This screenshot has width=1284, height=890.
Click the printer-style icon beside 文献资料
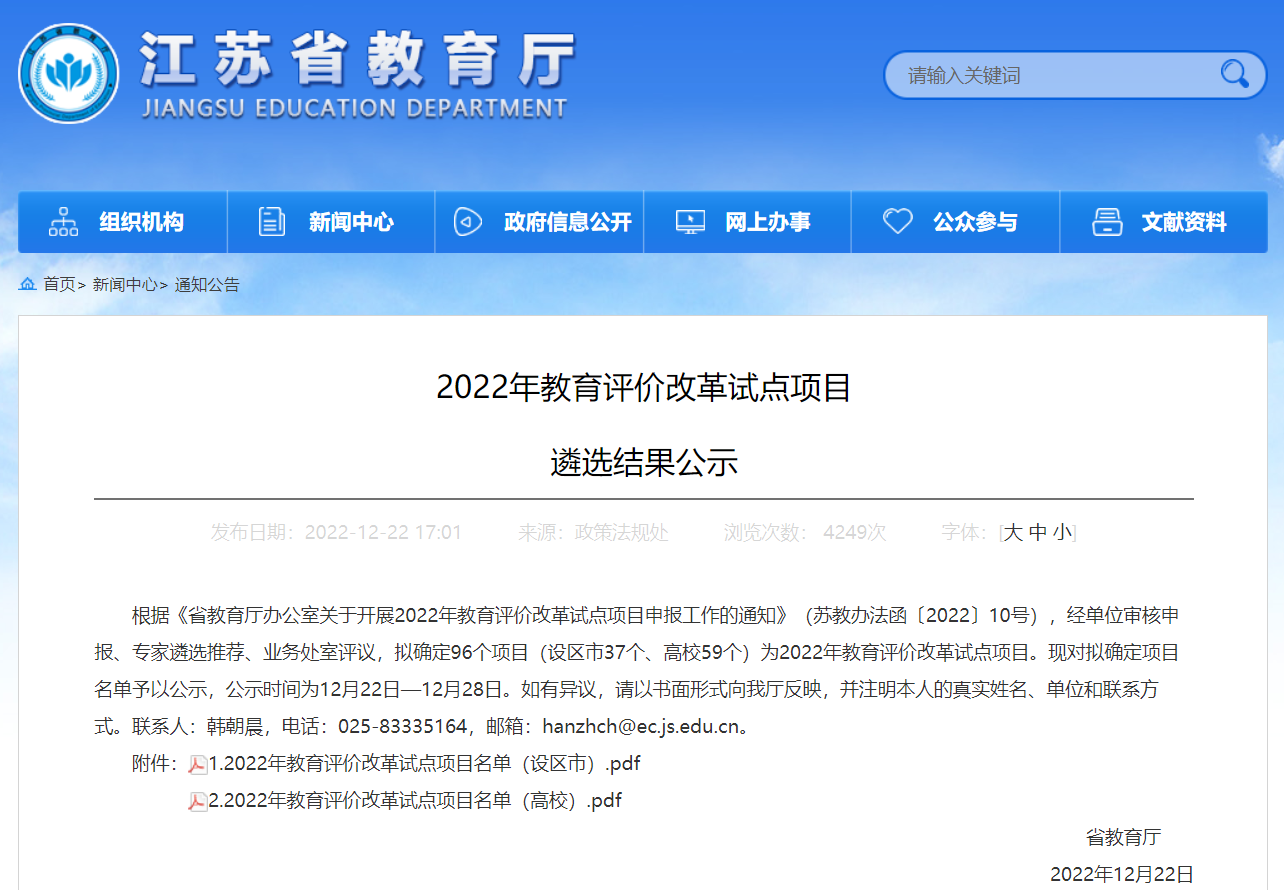(1107, 222)
